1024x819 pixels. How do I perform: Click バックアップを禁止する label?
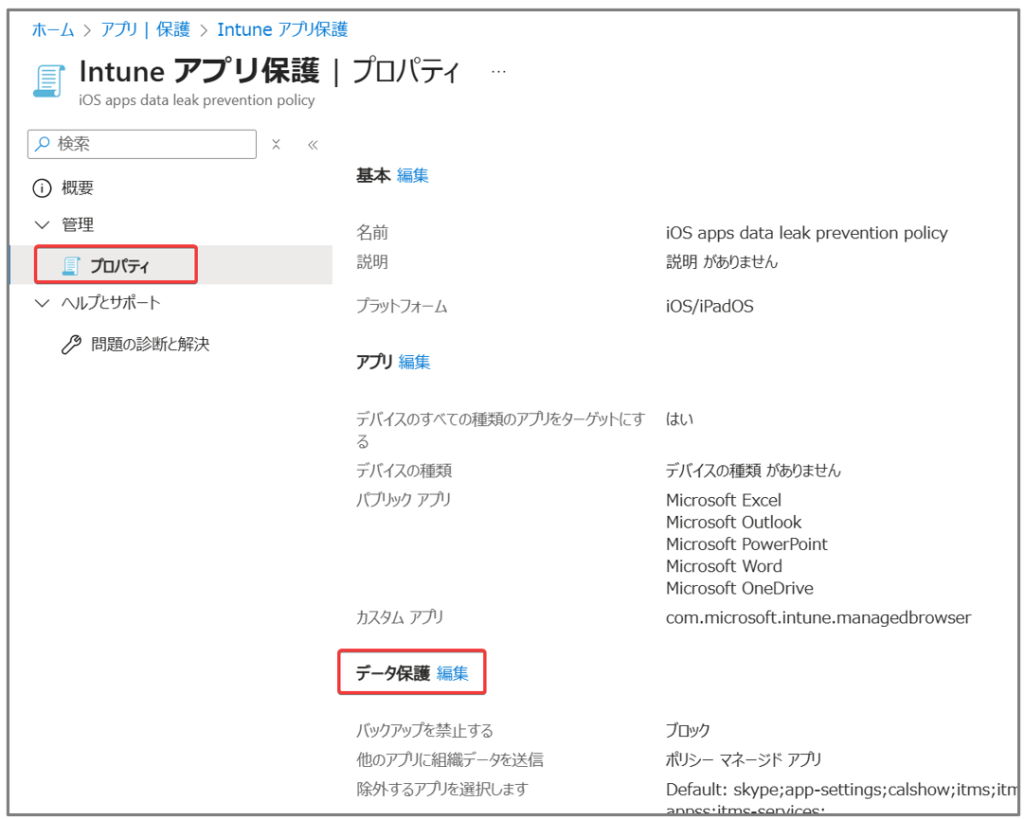coord(424,730)
